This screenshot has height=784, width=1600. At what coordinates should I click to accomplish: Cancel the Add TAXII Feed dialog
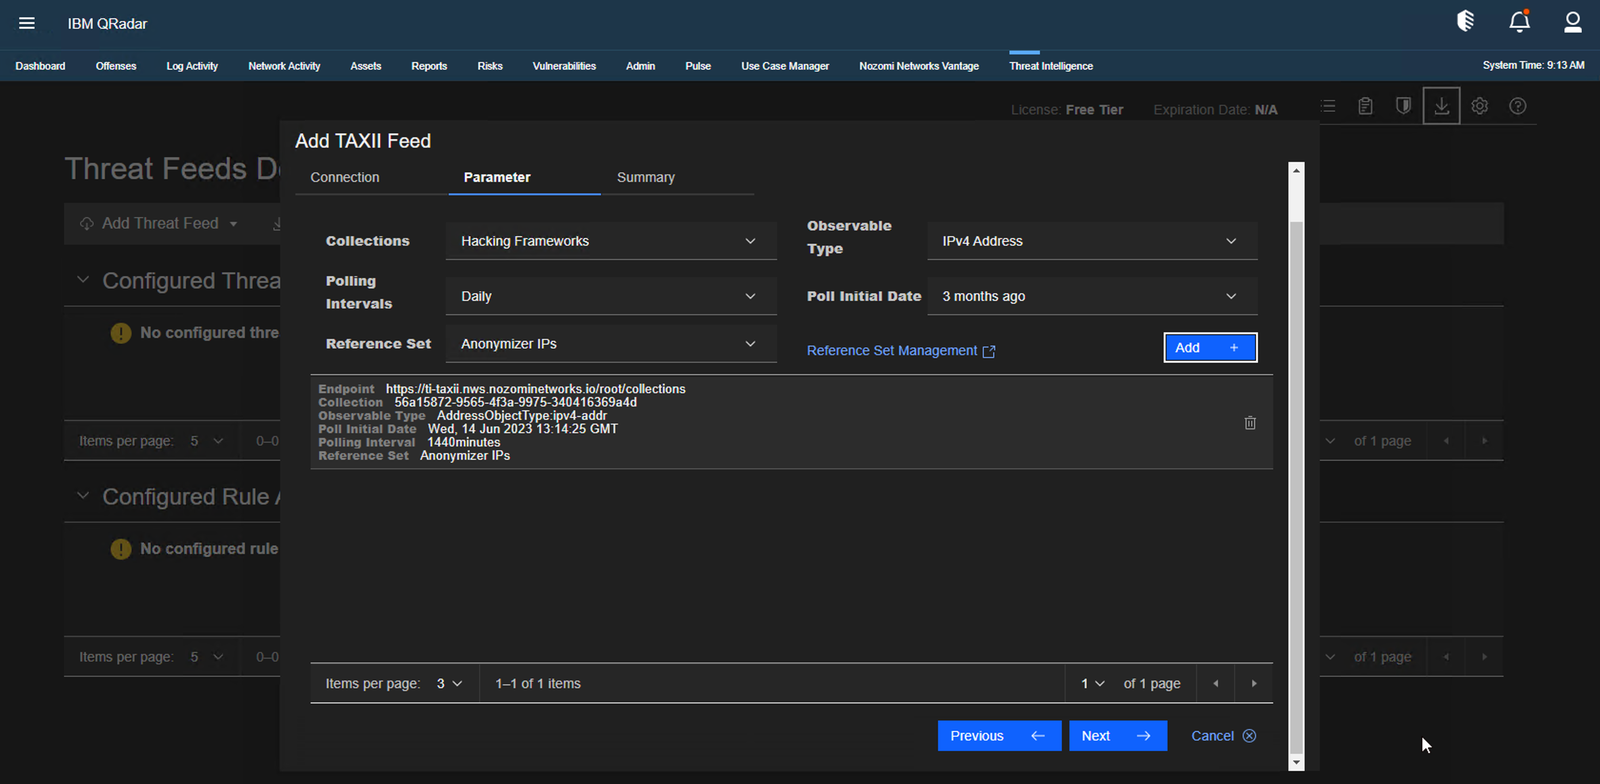[1223, 736]
